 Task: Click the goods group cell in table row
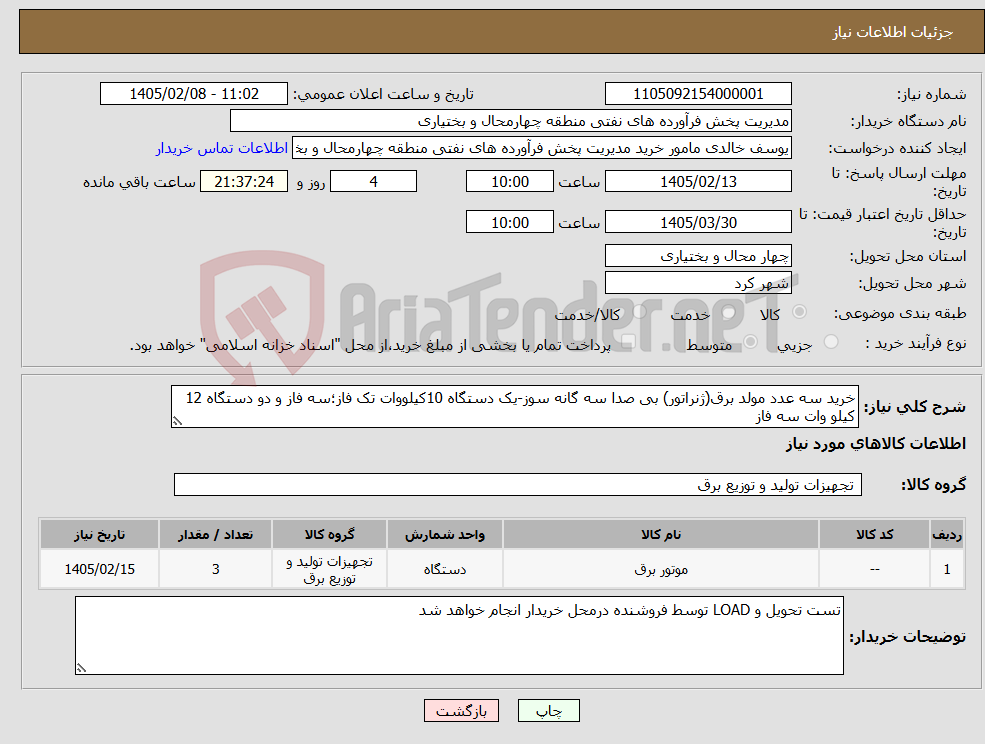(329, 569)
